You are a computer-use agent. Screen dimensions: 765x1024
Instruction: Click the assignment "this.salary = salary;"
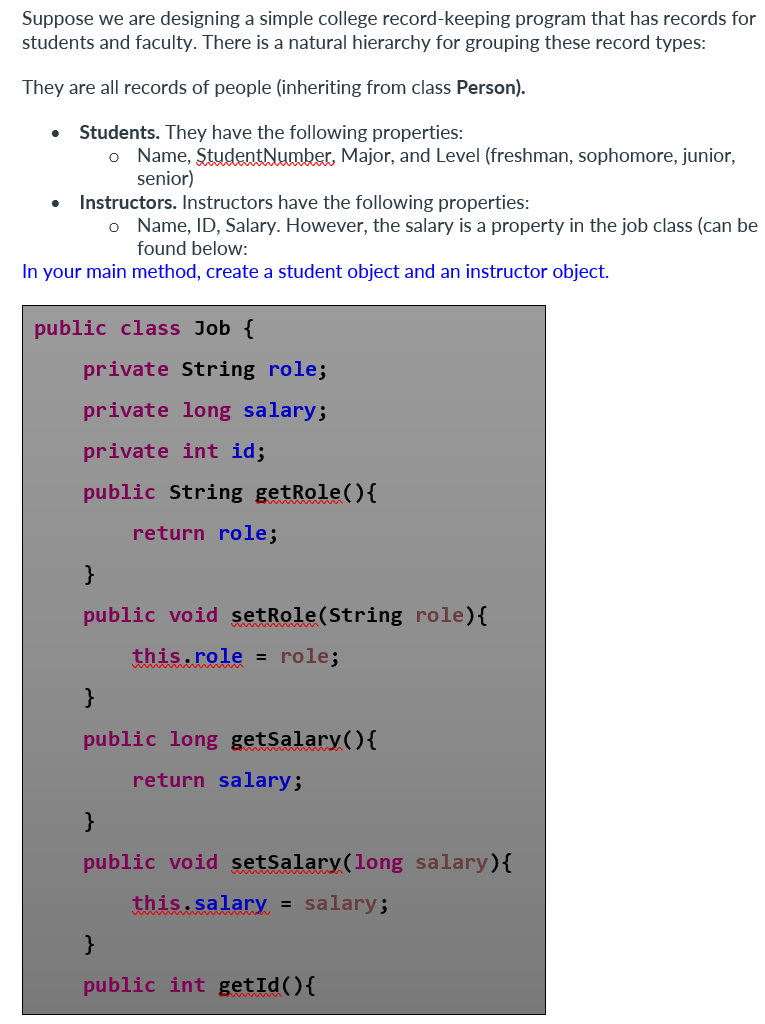click(261, 904)
